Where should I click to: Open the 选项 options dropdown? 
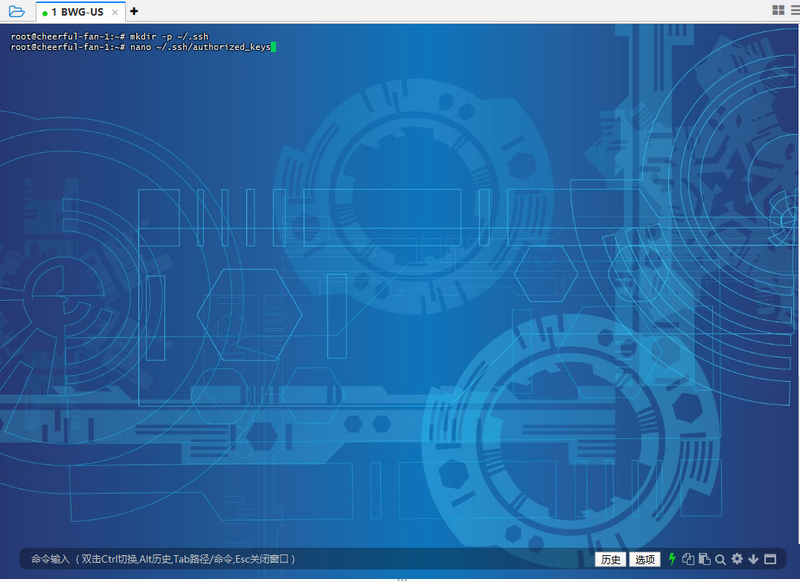(643, 559)
